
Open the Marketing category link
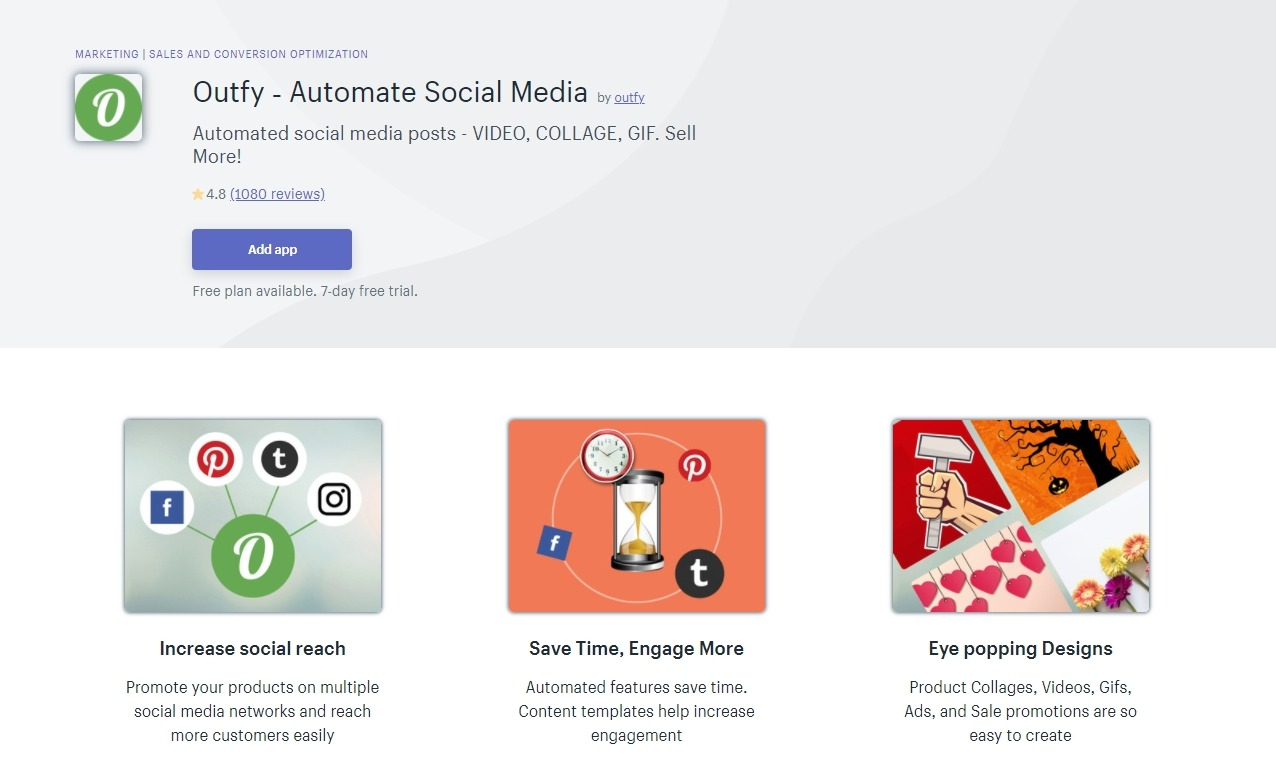tap(107, 54)
